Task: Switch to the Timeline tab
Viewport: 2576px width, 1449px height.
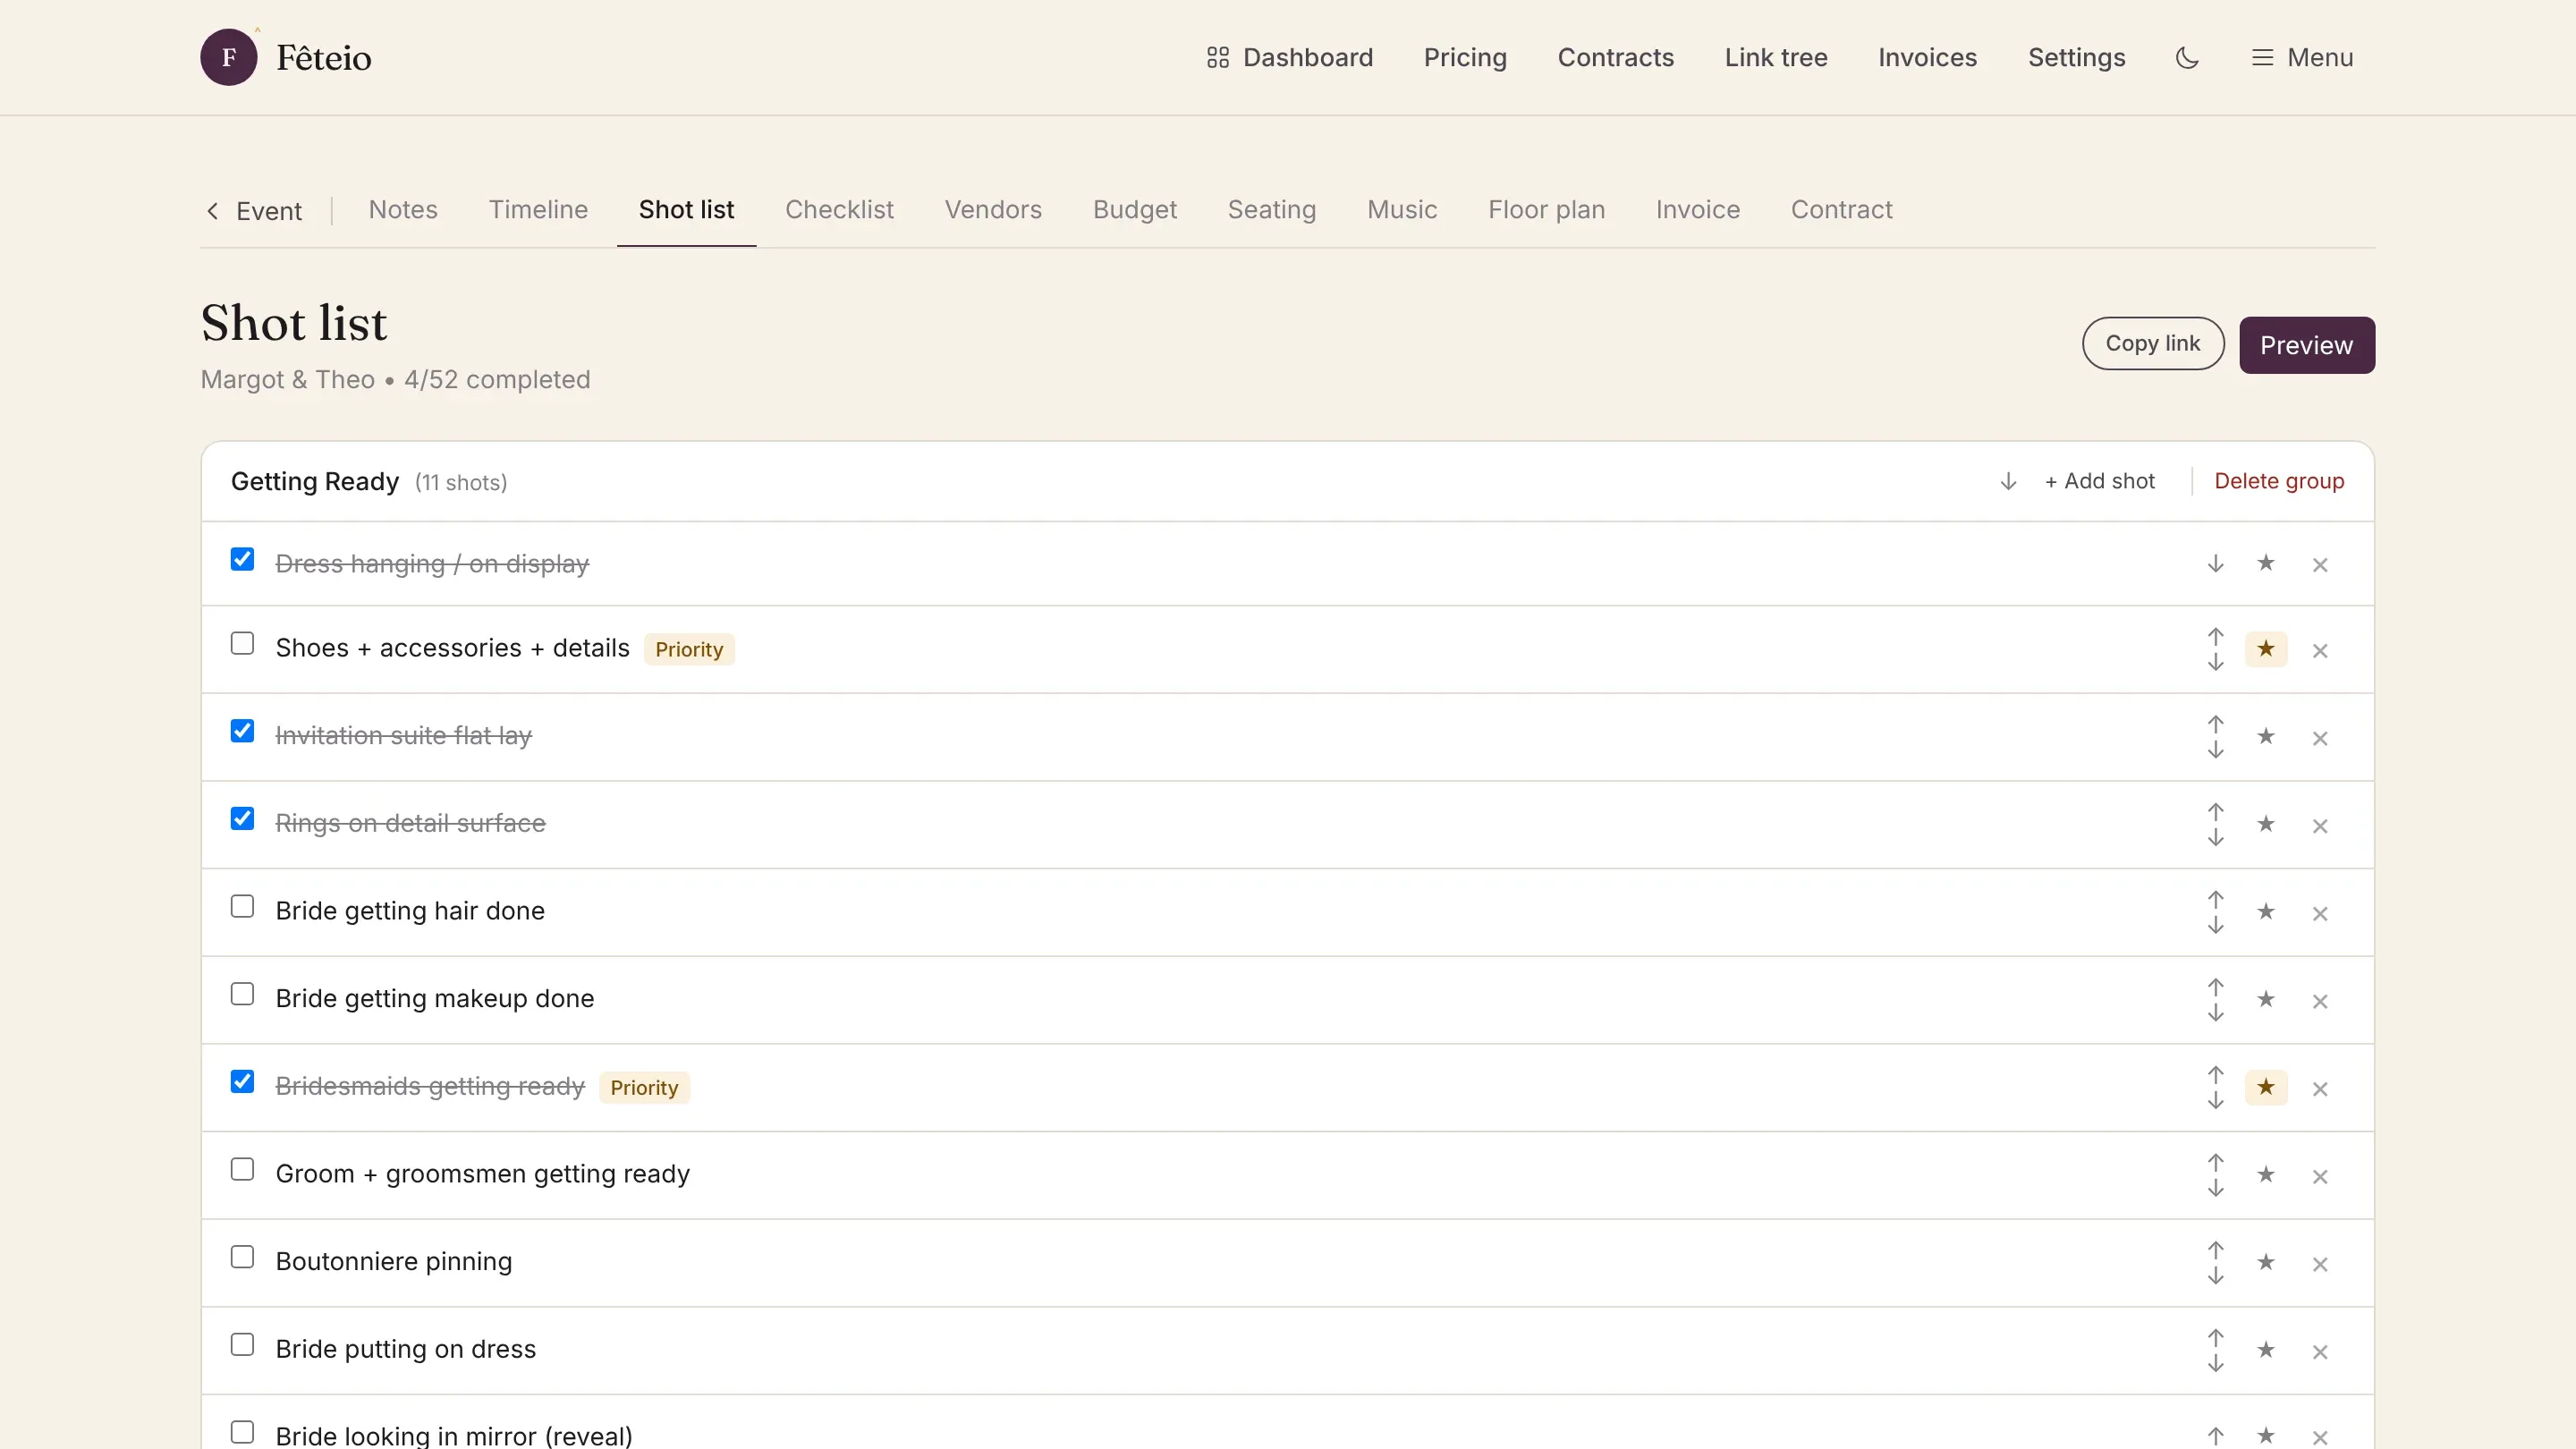Action: pos(538,209)
